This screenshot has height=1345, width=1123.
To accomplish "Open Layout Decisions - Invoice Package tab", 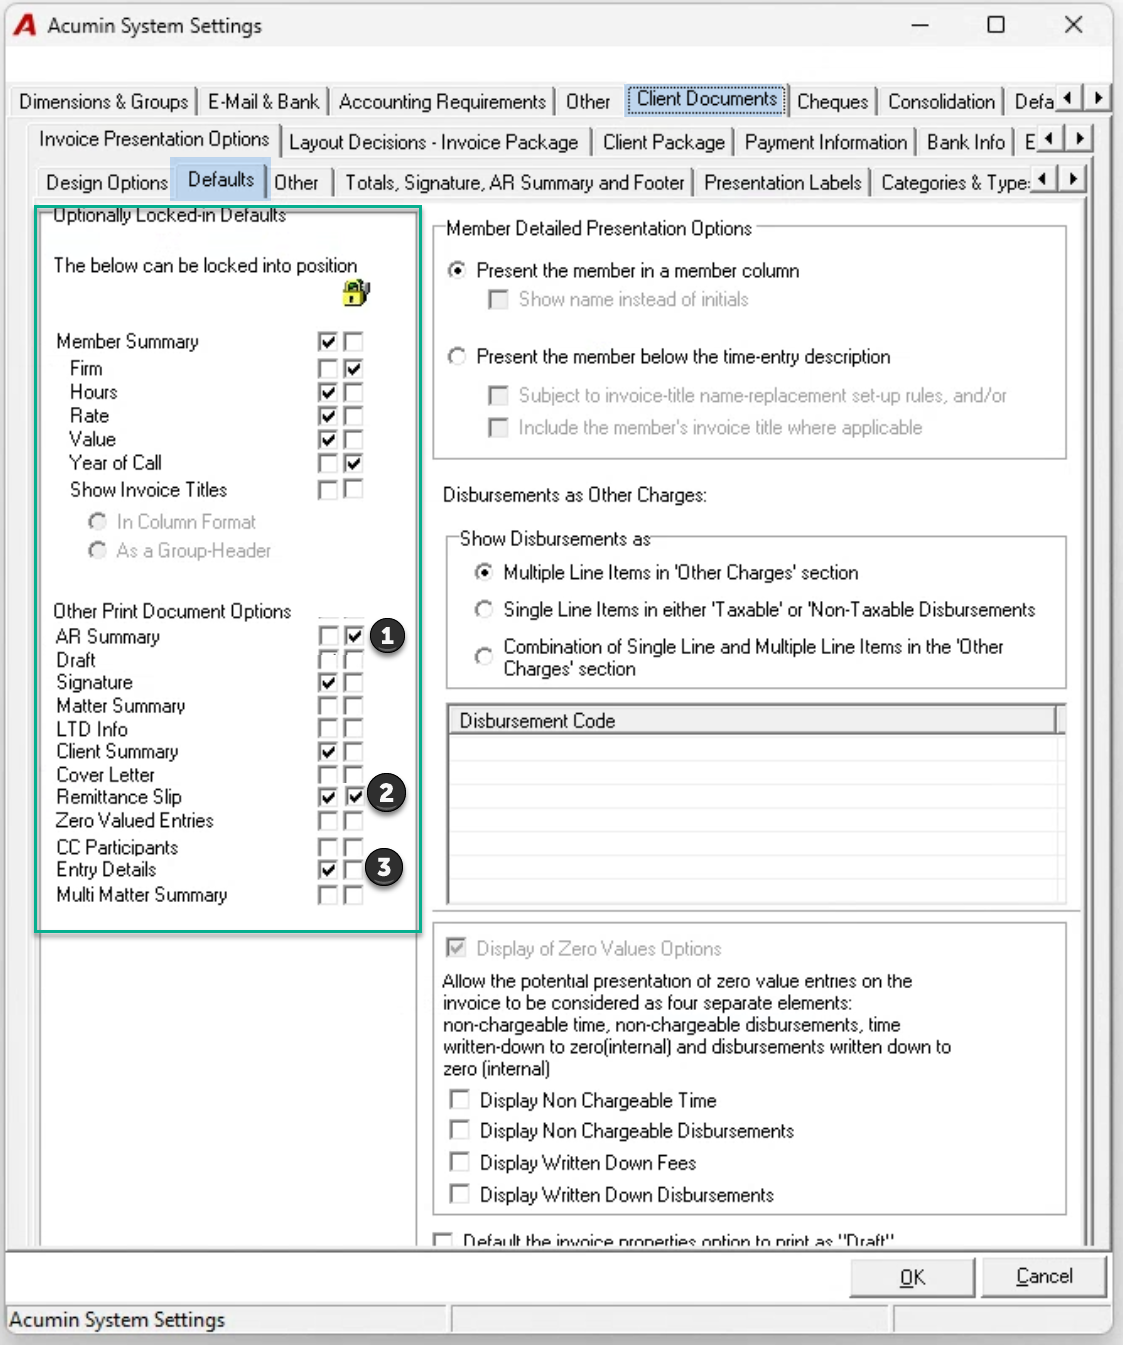I will pos(433,142).
